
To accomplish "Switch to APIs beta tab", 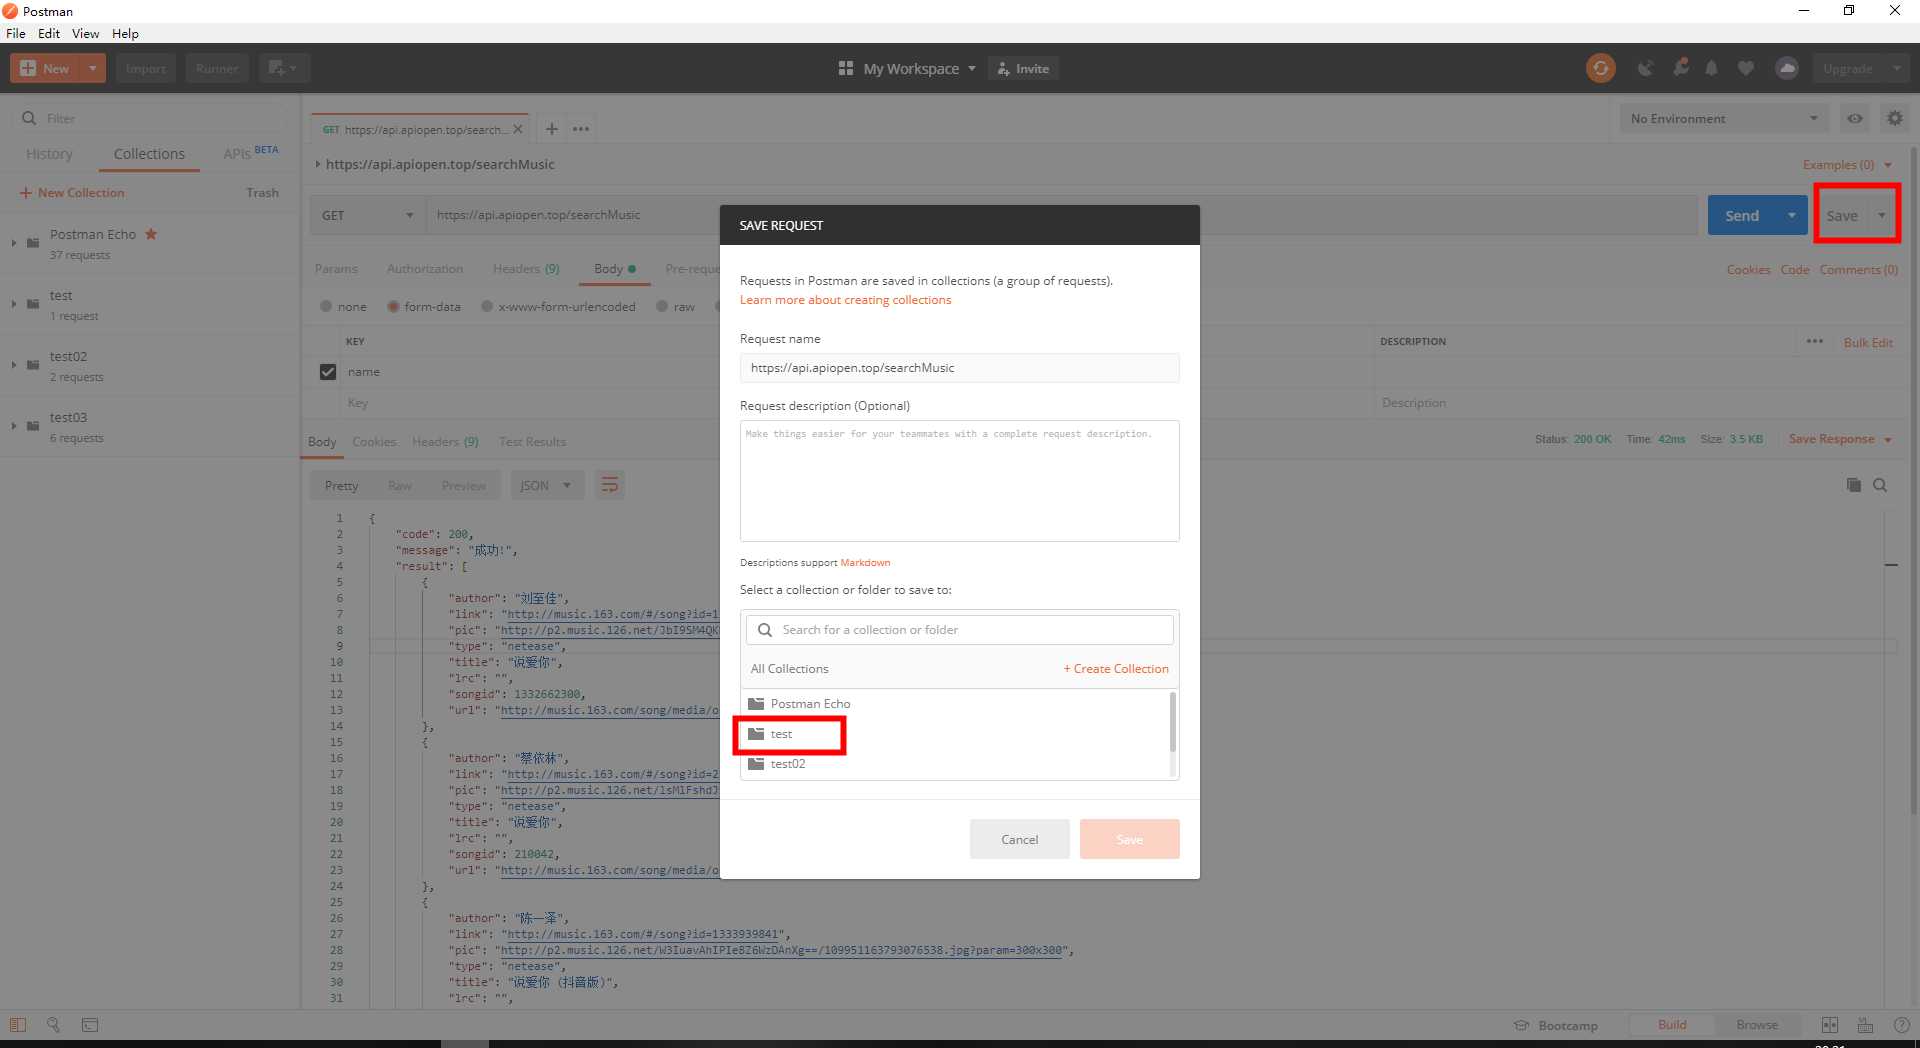I will pyautogui.click(x=250, y=153).
